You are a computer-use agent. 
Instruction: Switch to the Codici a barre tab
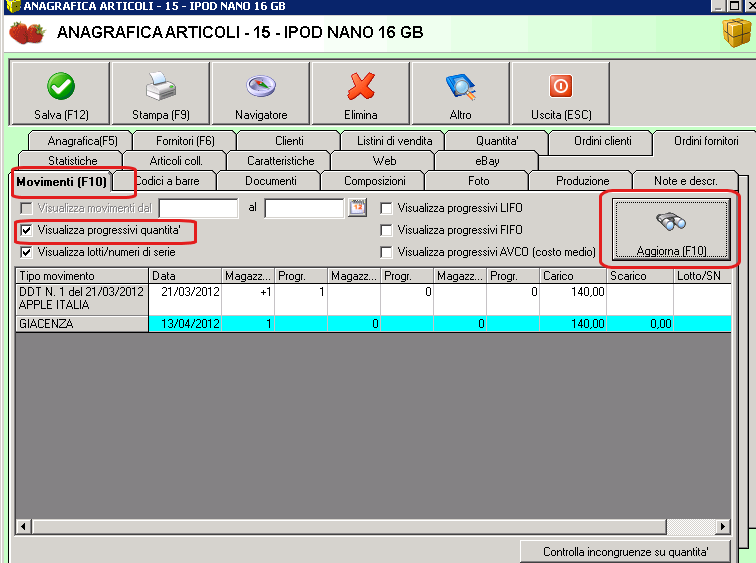pos(166,181)
